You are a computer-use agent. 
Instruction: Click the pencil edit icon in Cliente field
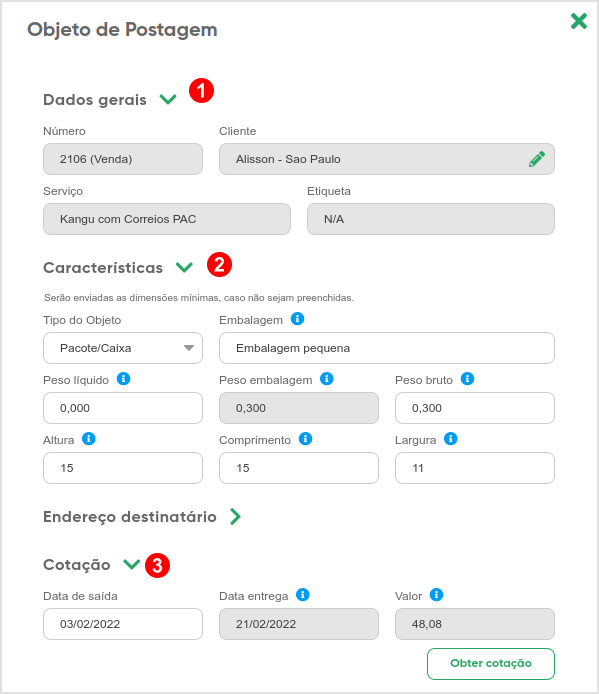(537, 159)
